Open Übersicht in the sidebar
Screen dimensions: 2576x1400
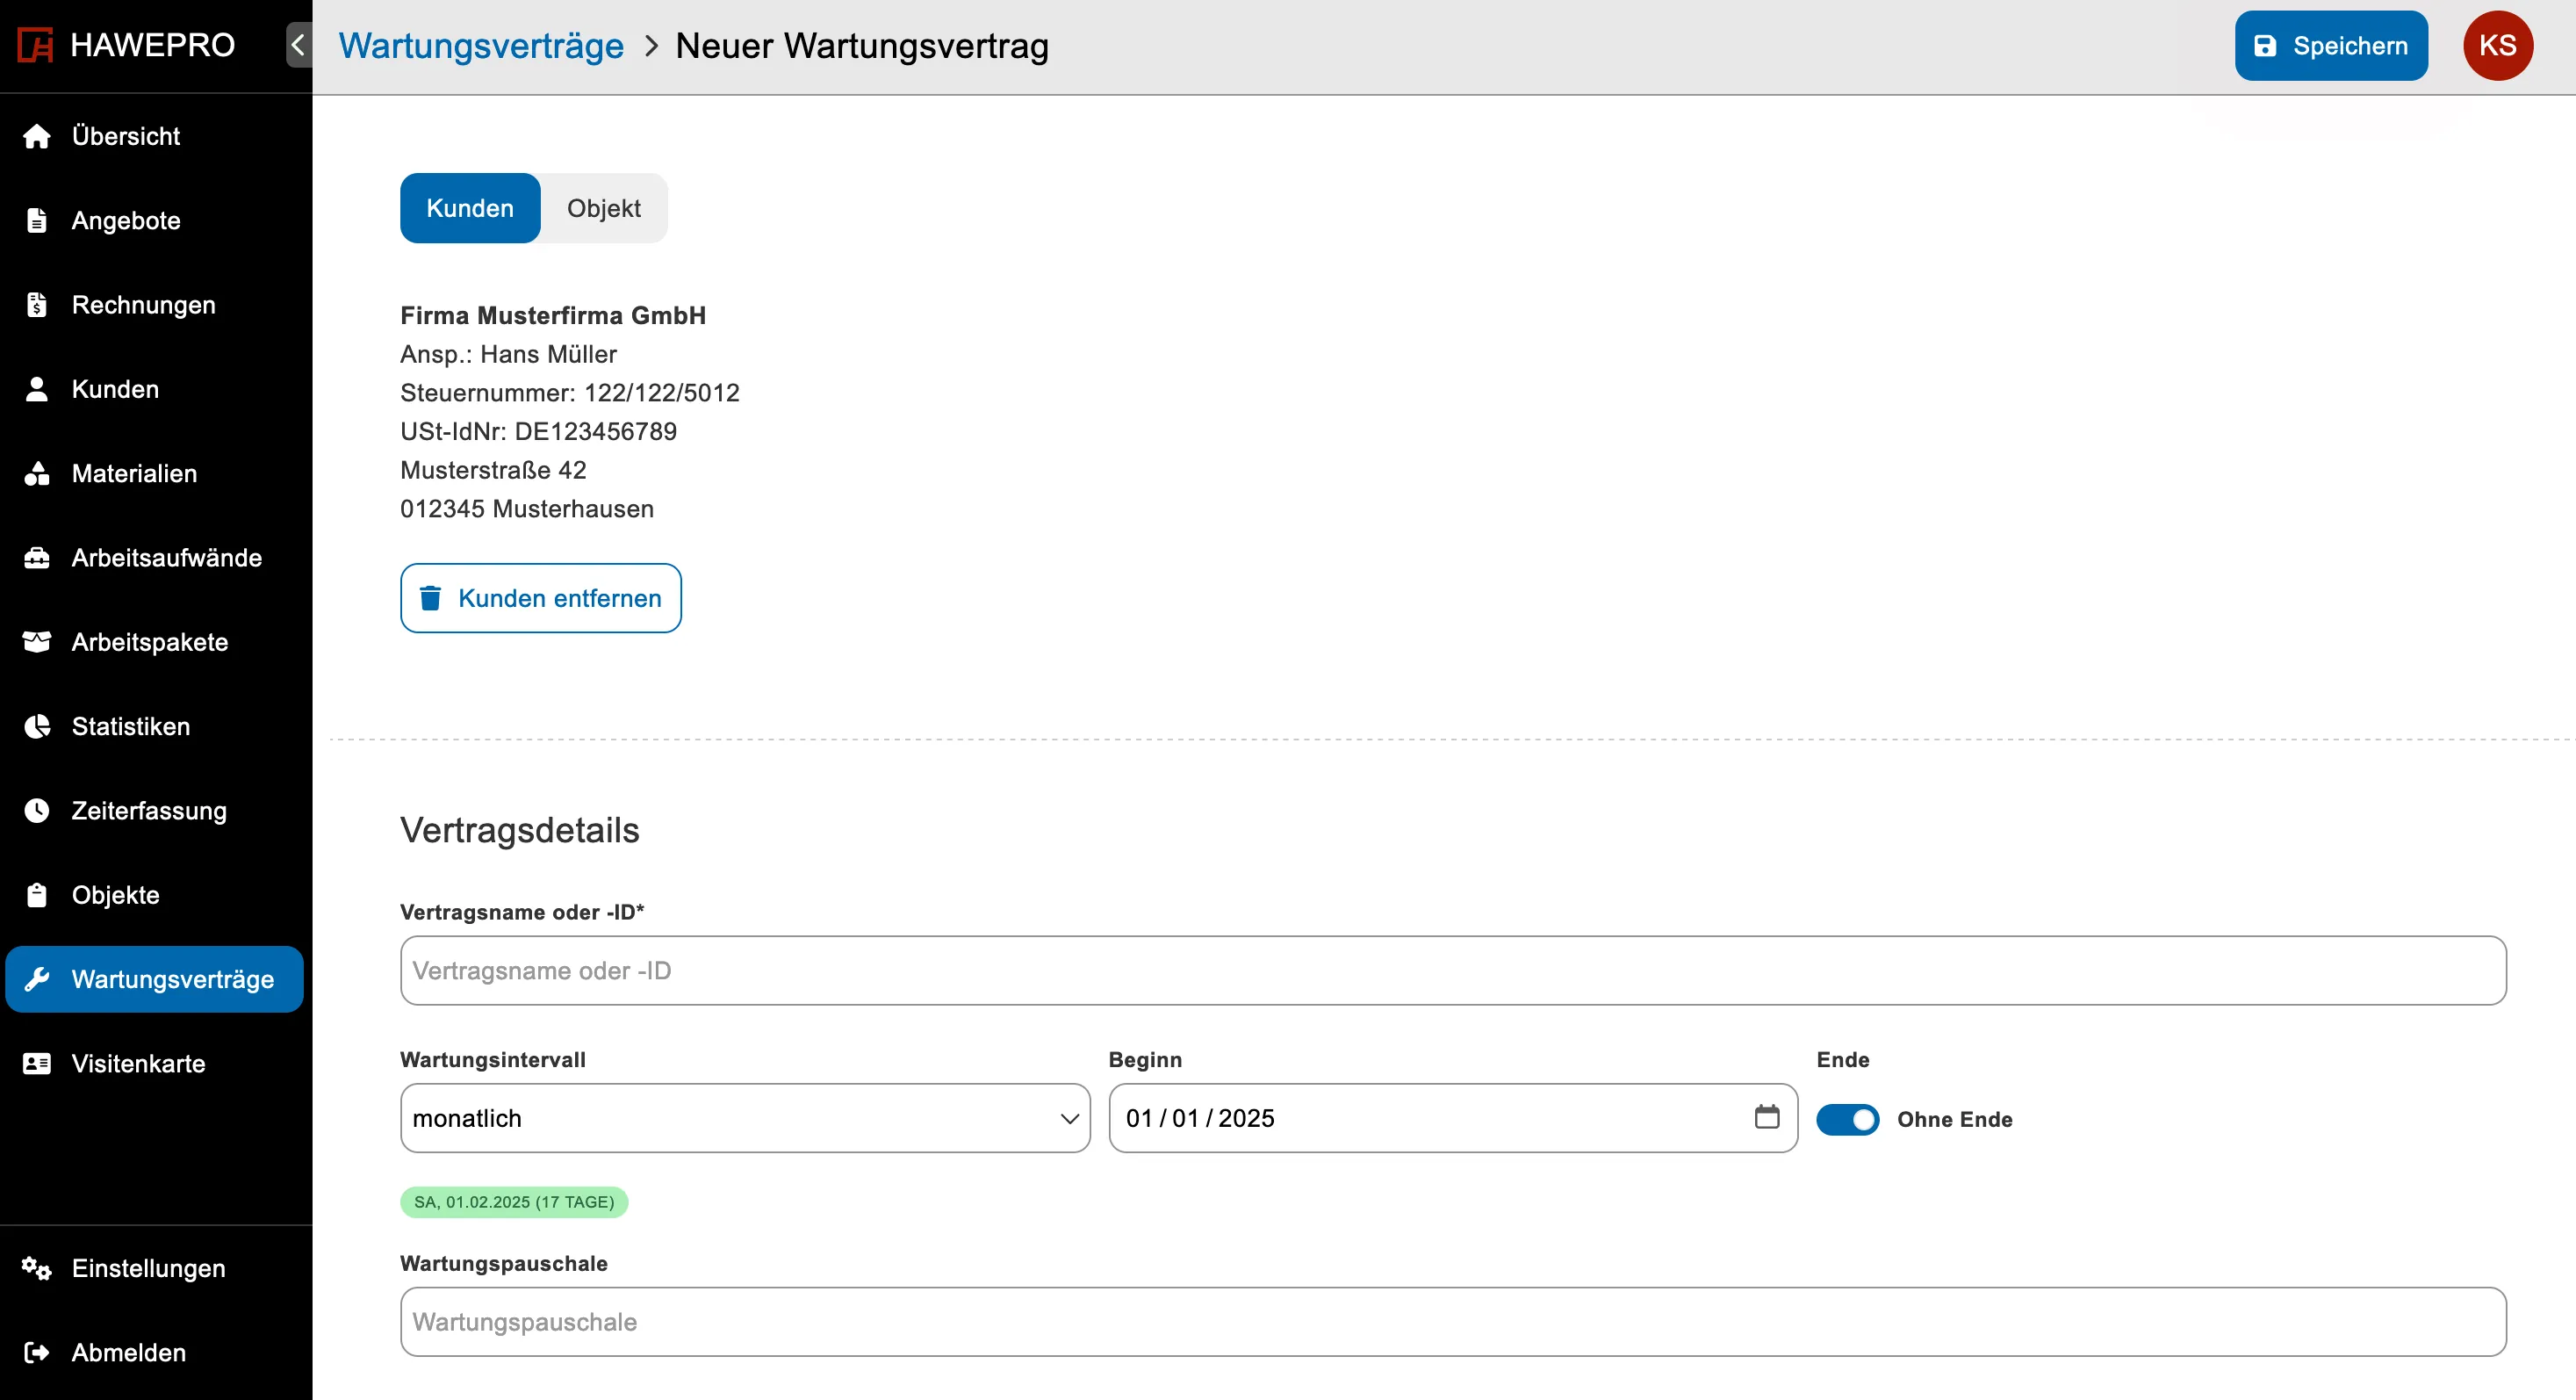click(x=154, y=136)
